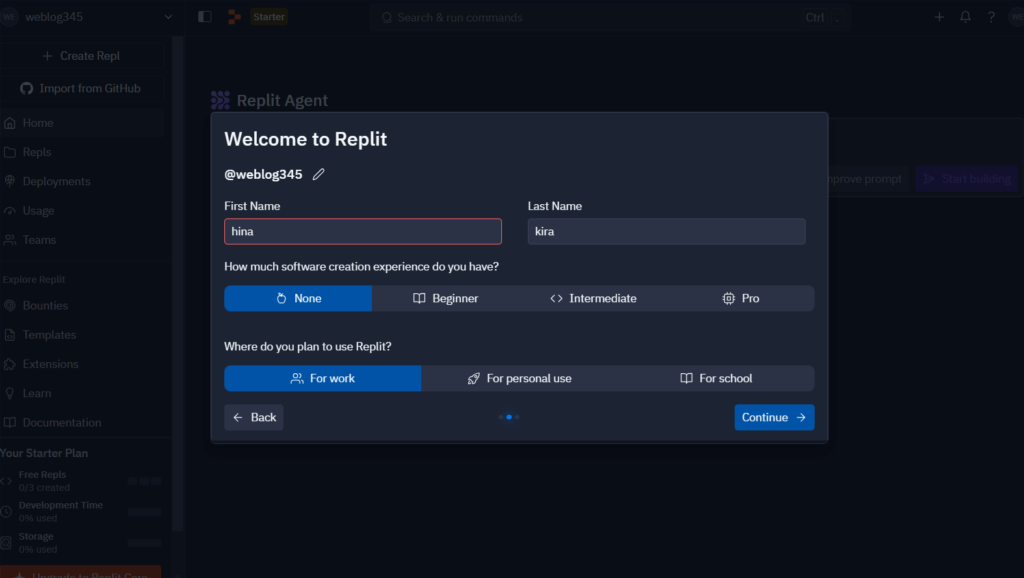Select None experience level

pyautogui.click(x=298, y=298)
